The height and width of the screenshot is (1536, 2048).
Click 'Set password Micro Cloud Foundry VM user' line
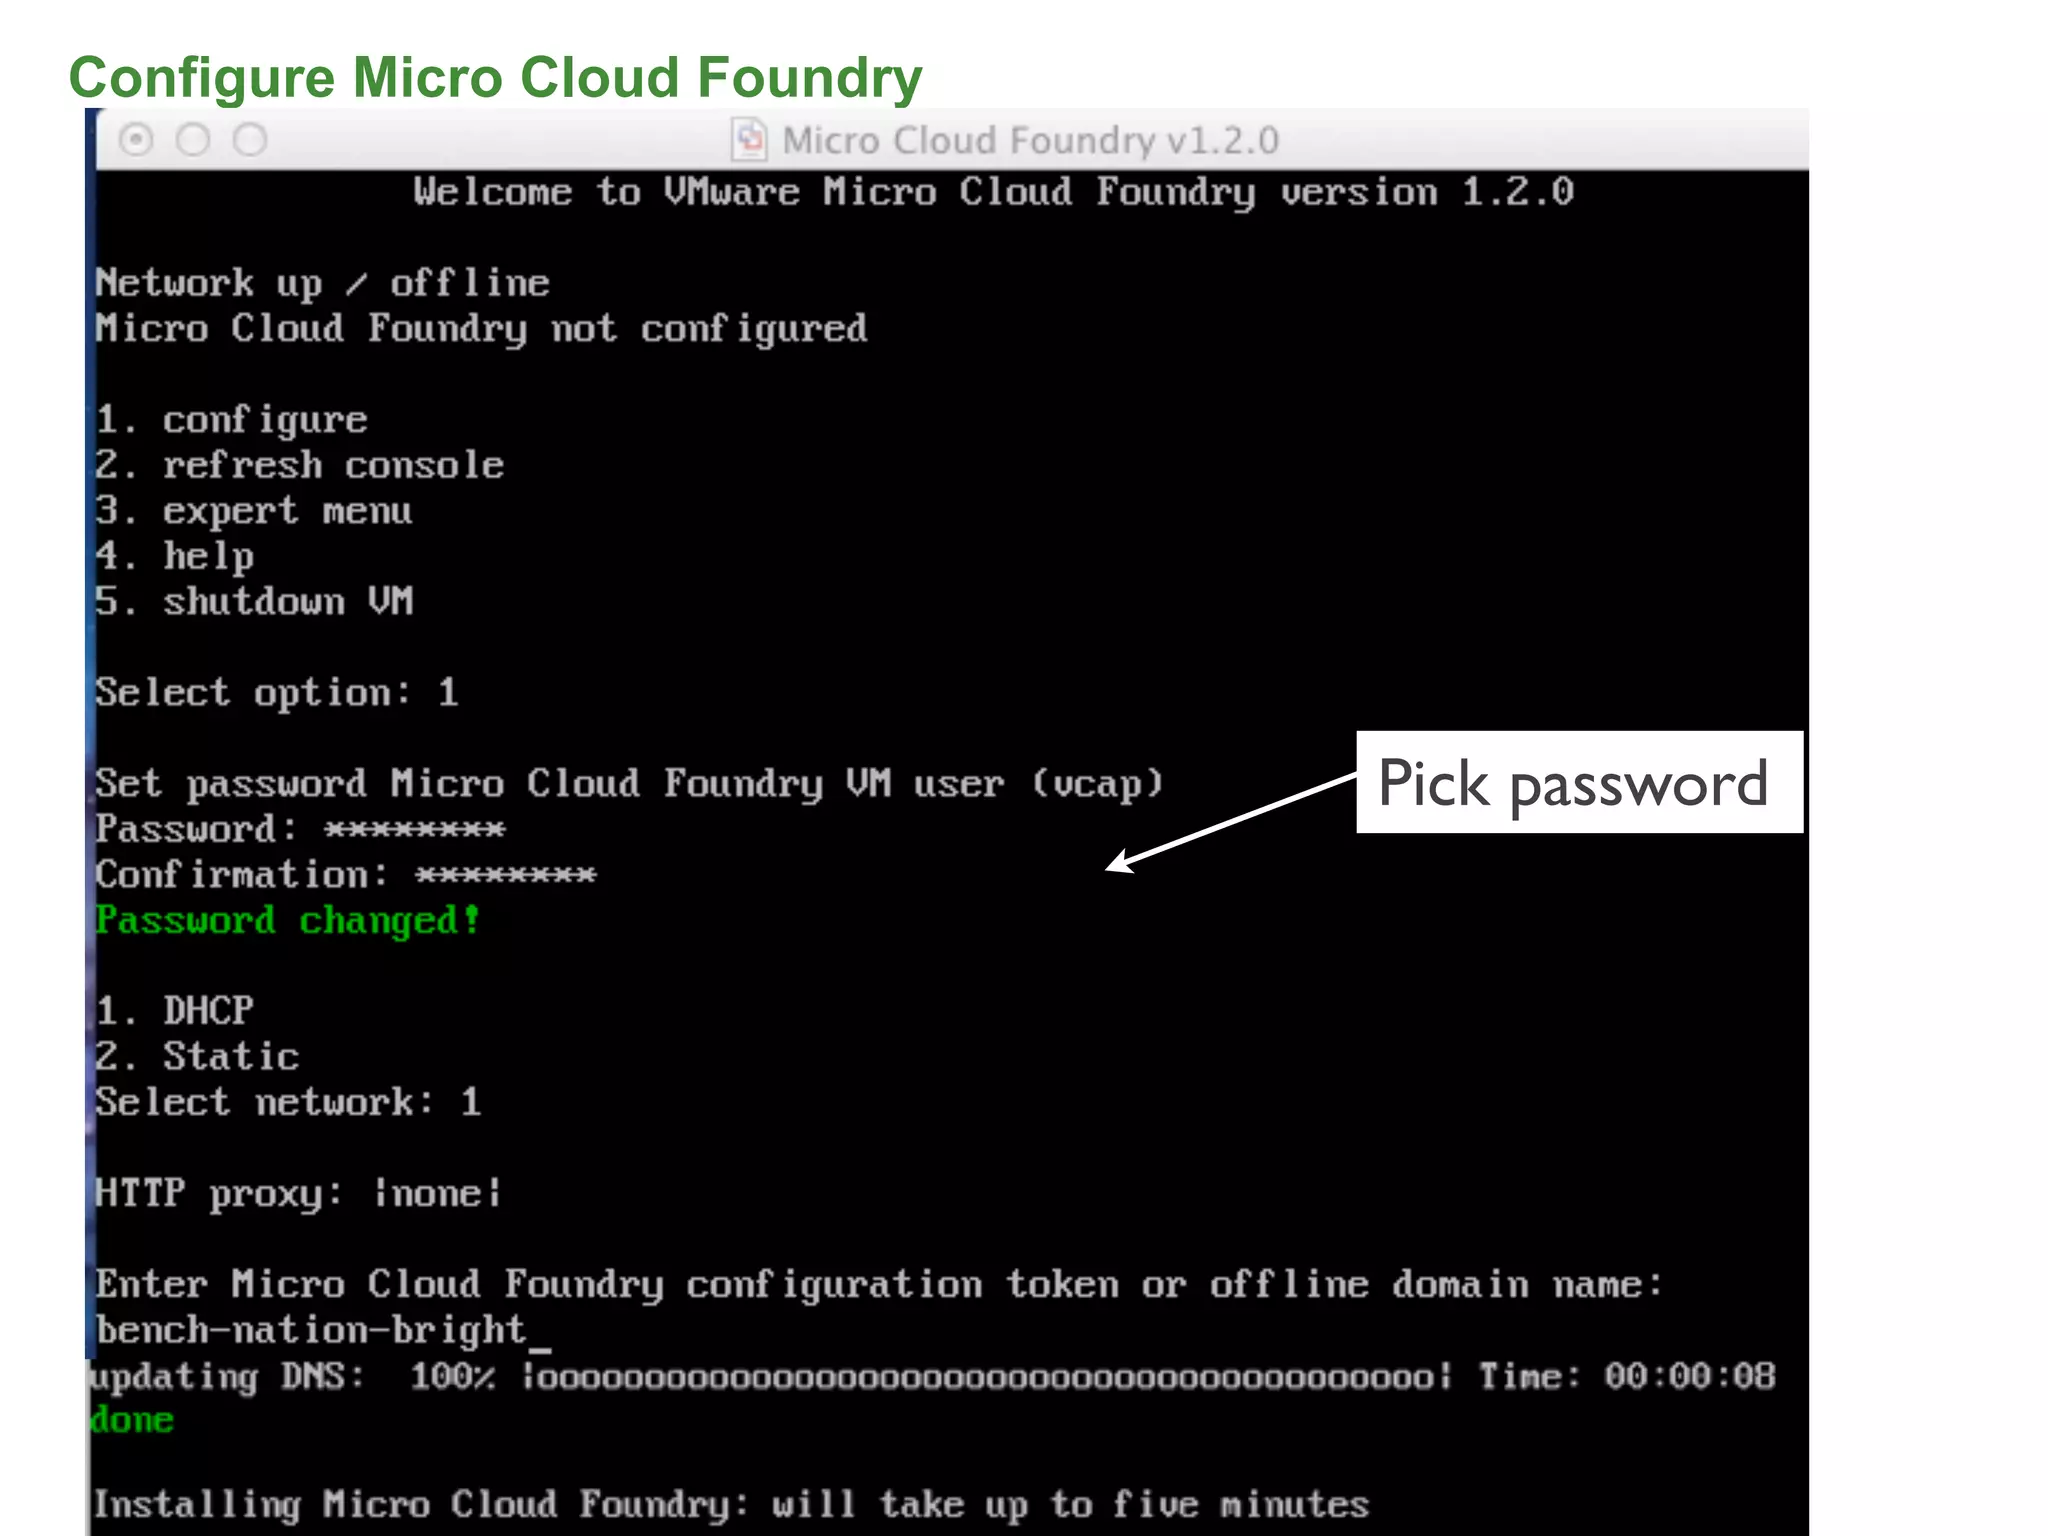[629, 784]
